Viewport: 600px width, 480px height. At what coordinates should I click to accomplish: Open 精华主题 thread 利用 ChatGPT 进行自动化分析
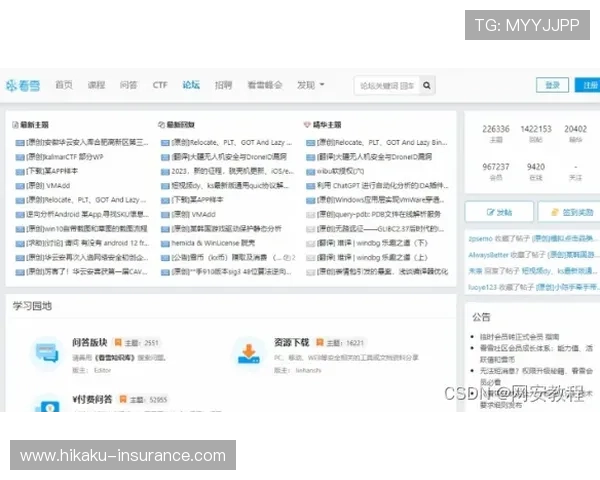point(383,186)
